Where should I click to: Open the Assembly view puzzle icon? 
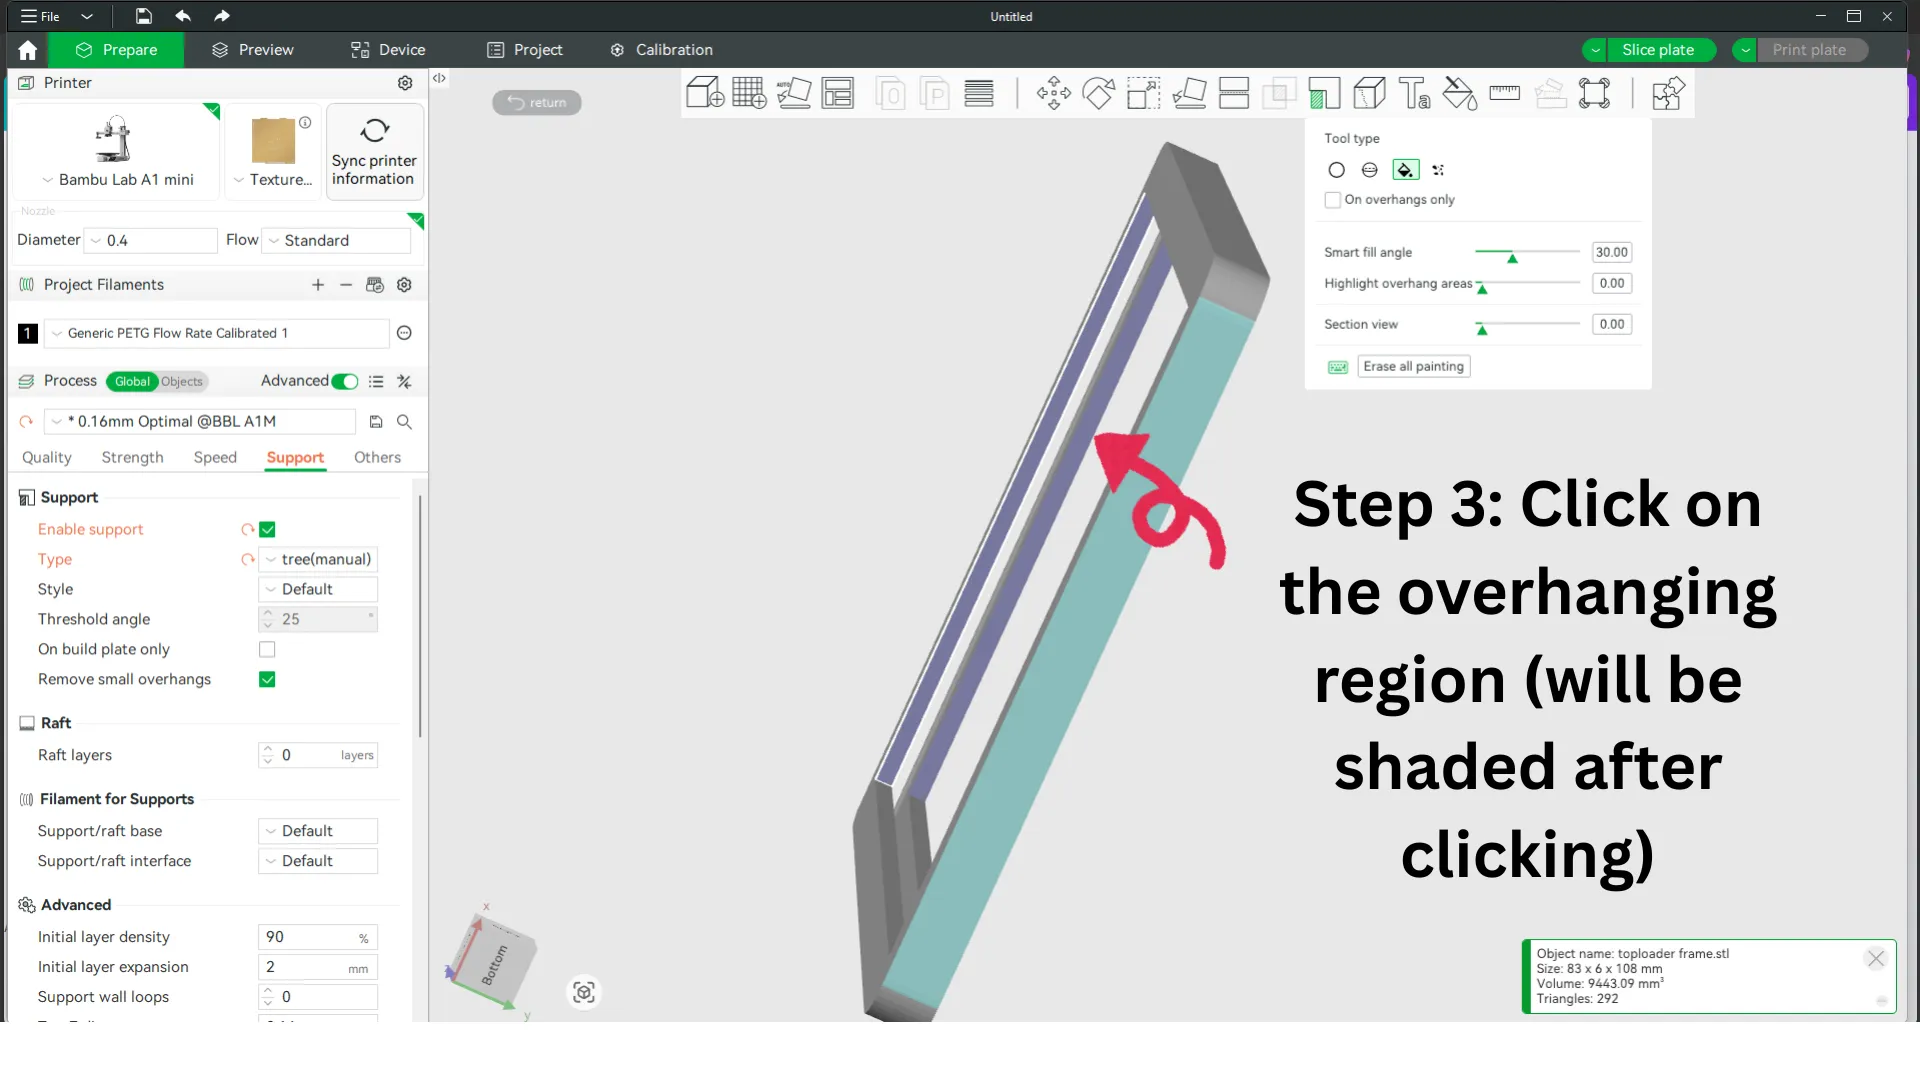click(1667, 93)
